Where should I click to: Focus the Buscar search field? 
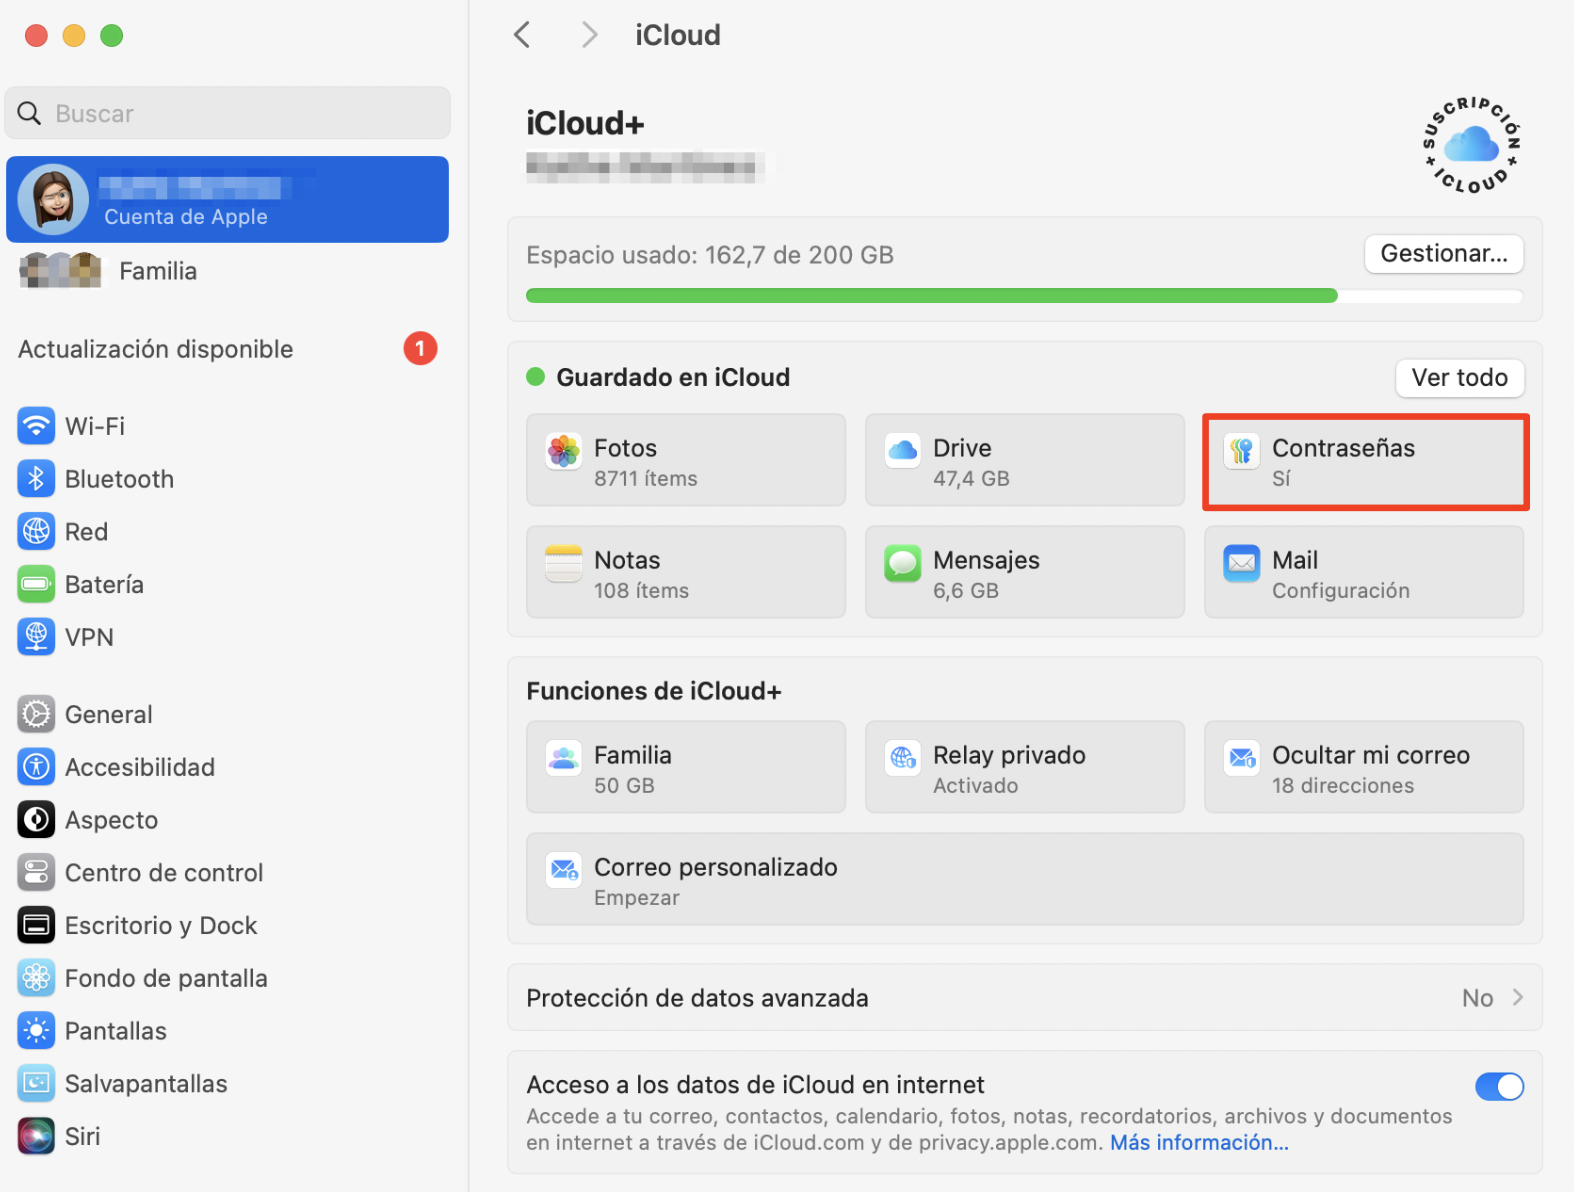tap(228, 113)
